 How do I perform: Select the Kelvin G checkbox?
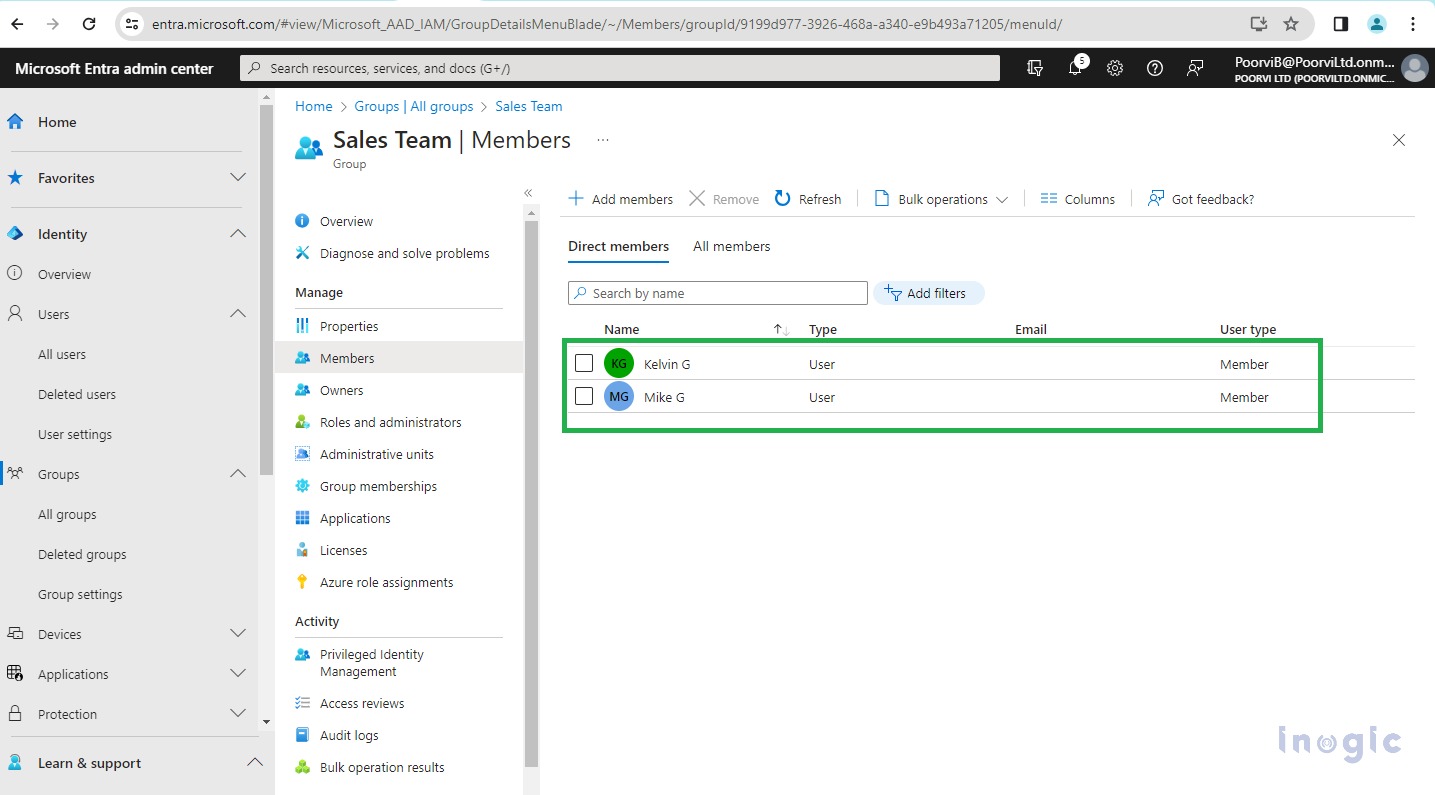[x=584, y=364]
